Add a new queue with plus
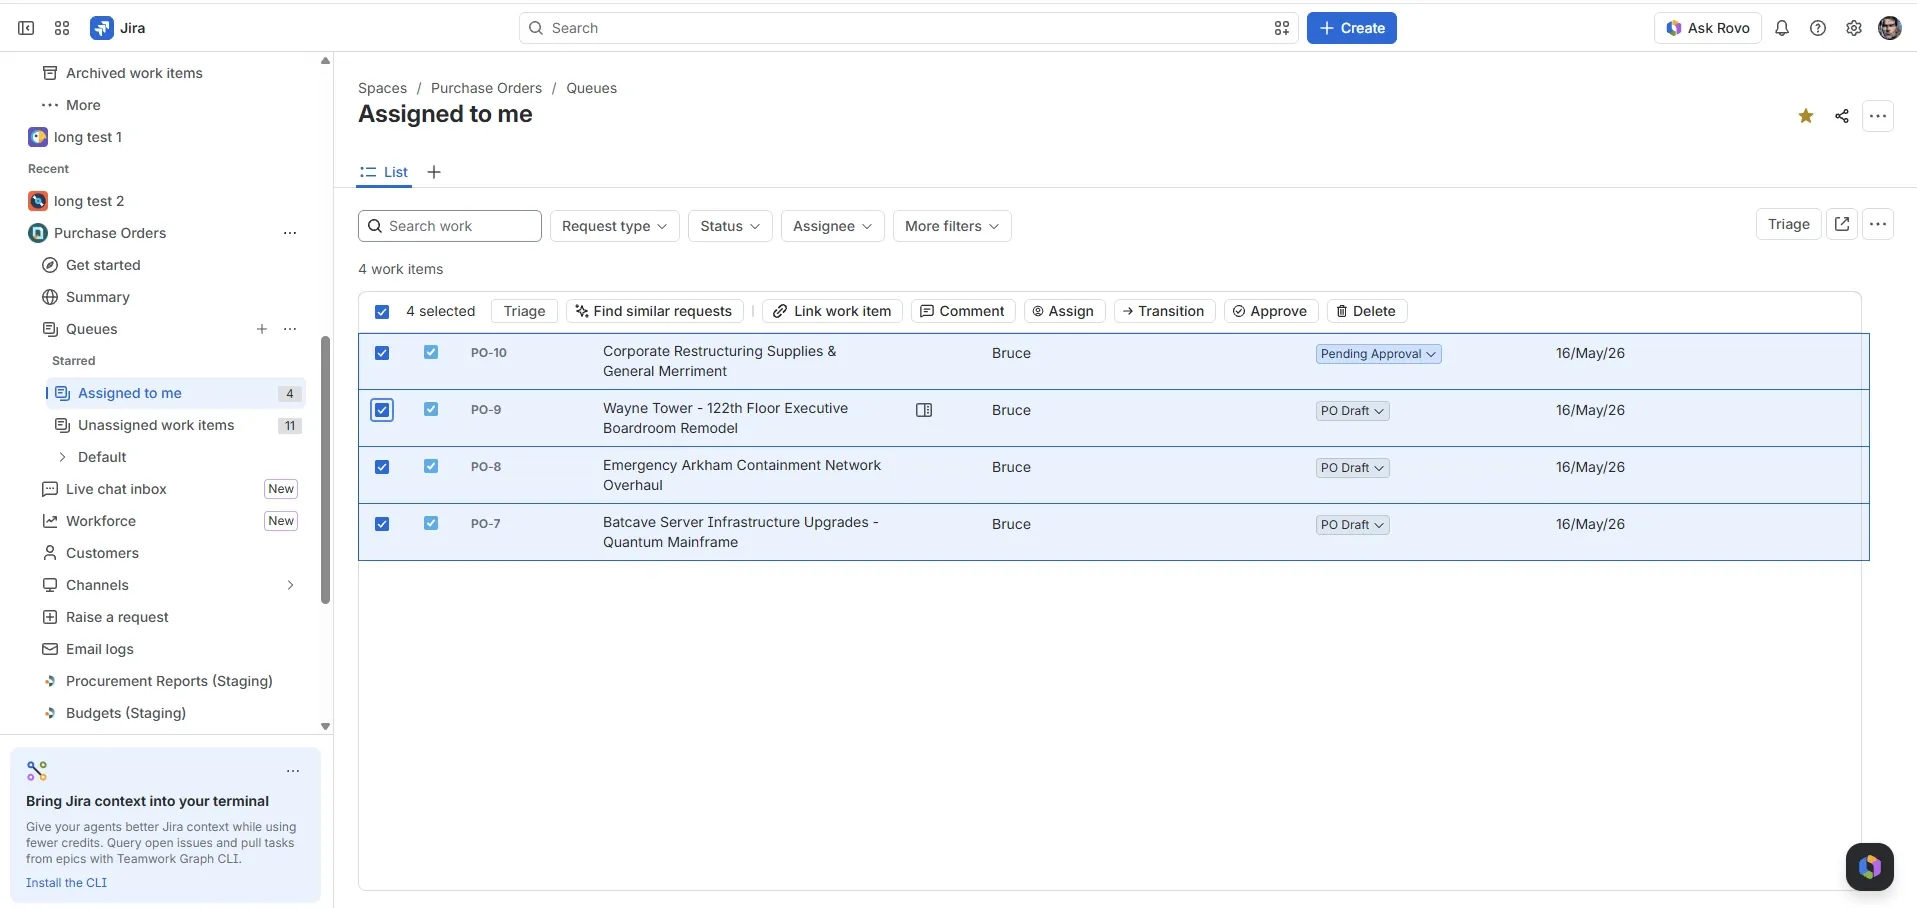This screenshot has width=1917, height=908. click(x=262, y=329)
